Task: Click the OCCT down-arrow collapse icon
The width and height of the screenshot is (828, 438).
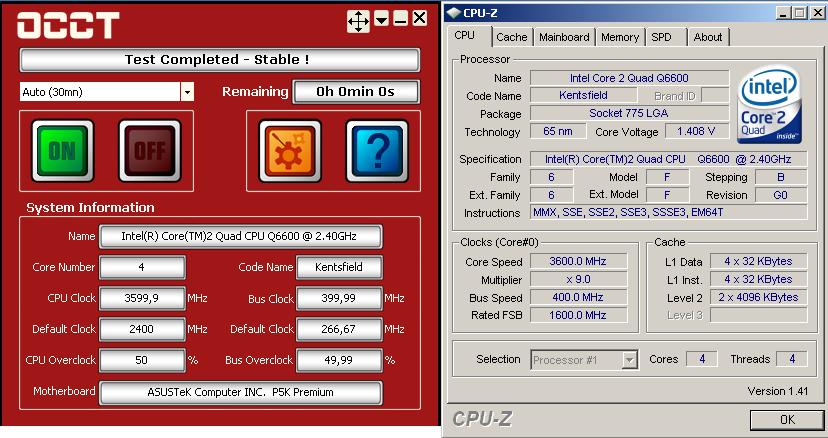Action: point(381,19)
